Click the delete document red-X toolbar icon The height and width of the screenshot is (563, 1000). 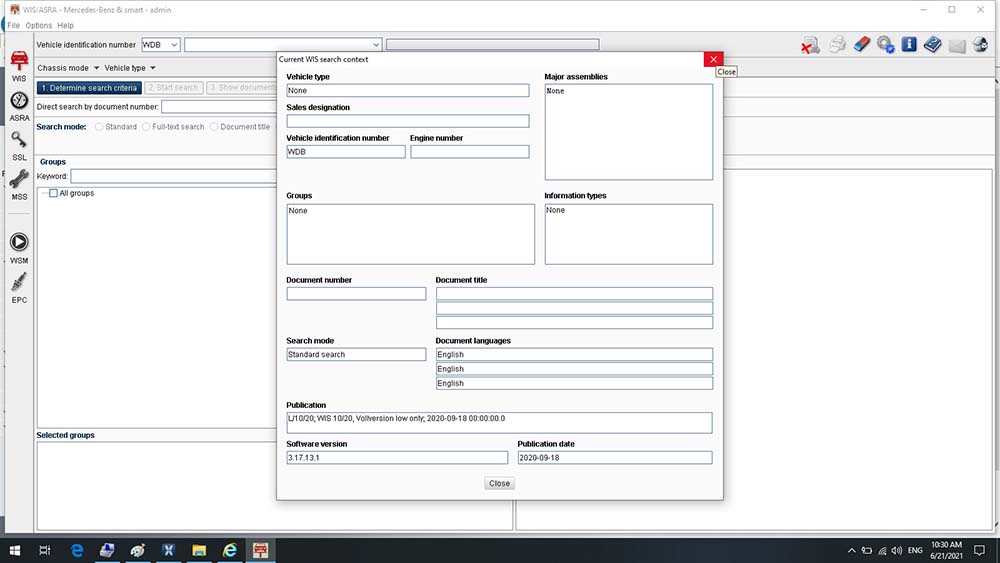point(810,45)
